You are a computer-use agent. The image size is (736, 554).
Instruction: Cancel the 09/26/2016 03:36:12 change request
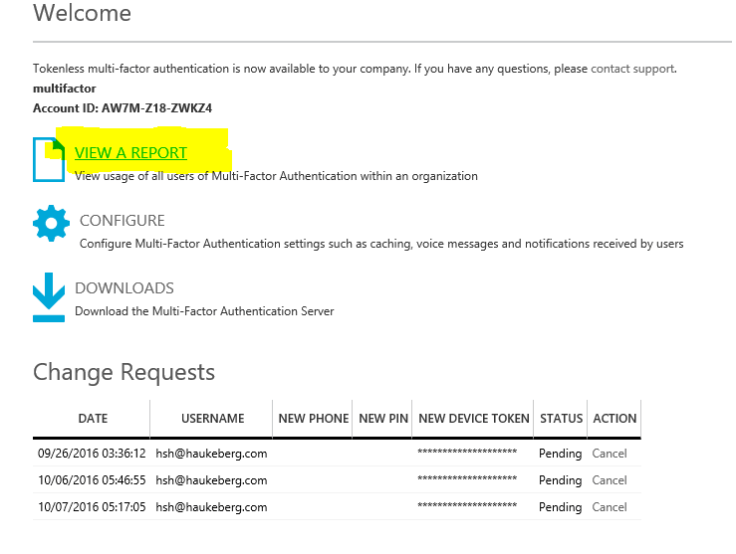[609, 454]
